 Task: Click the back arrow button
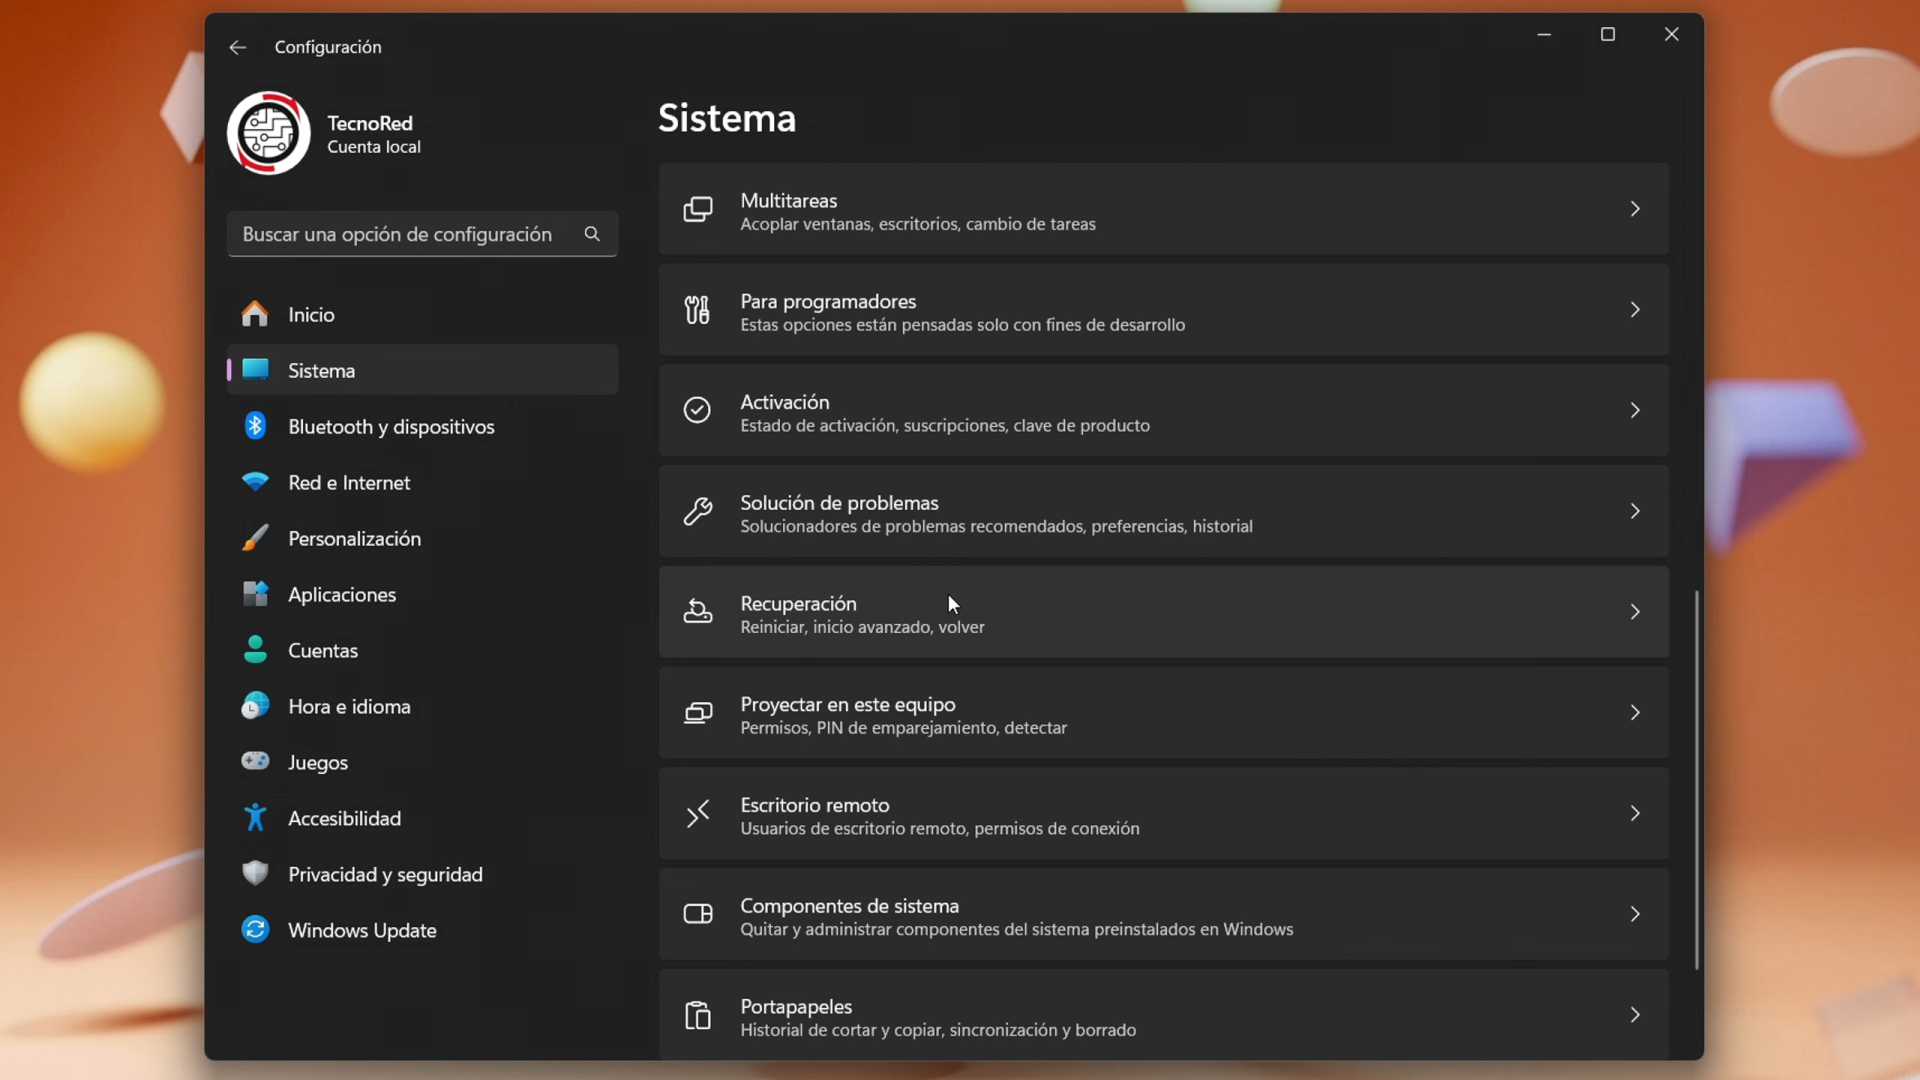coord(237,47)
